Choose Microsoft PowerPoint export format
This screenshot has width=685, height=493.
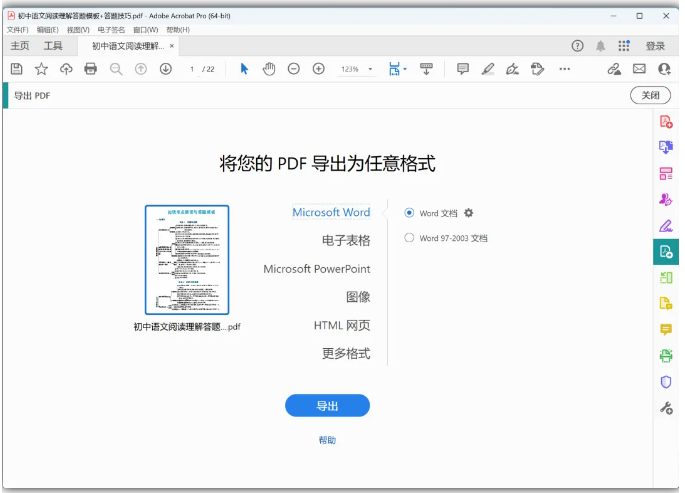point(317,269)
